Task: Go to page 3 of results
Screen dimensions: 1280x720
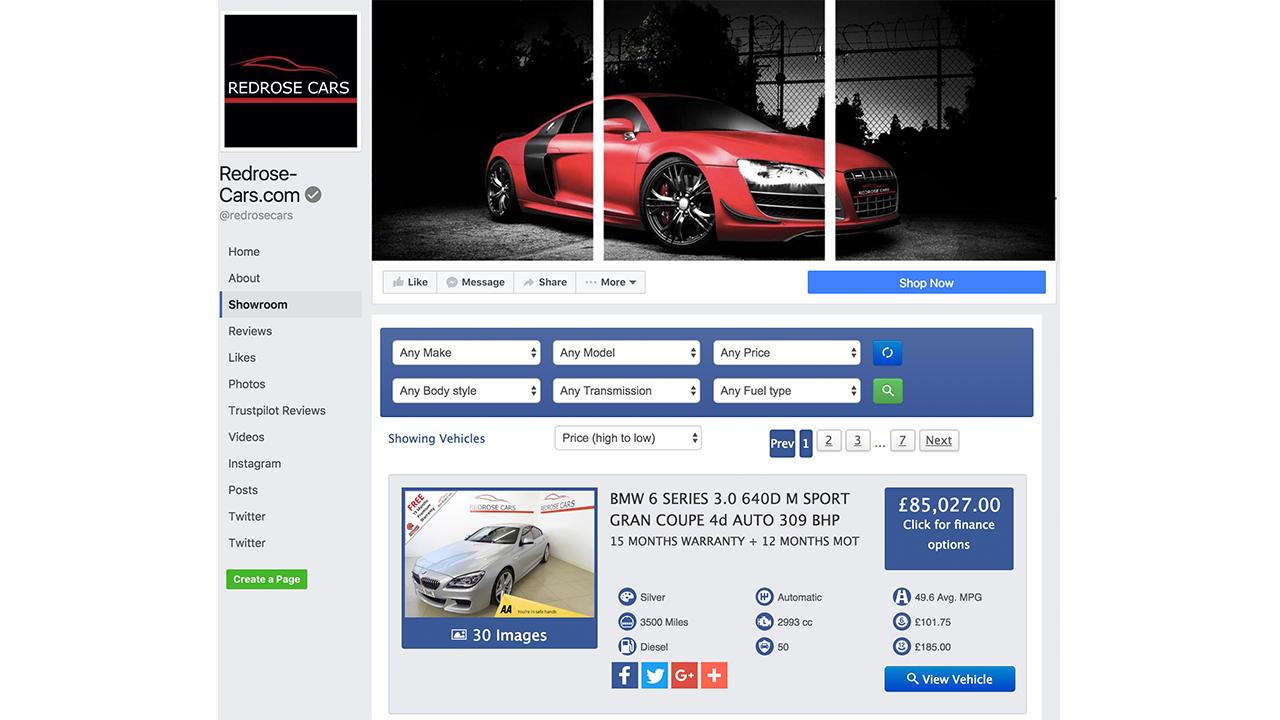Action: pyautogui.click(x=857, y=441)
